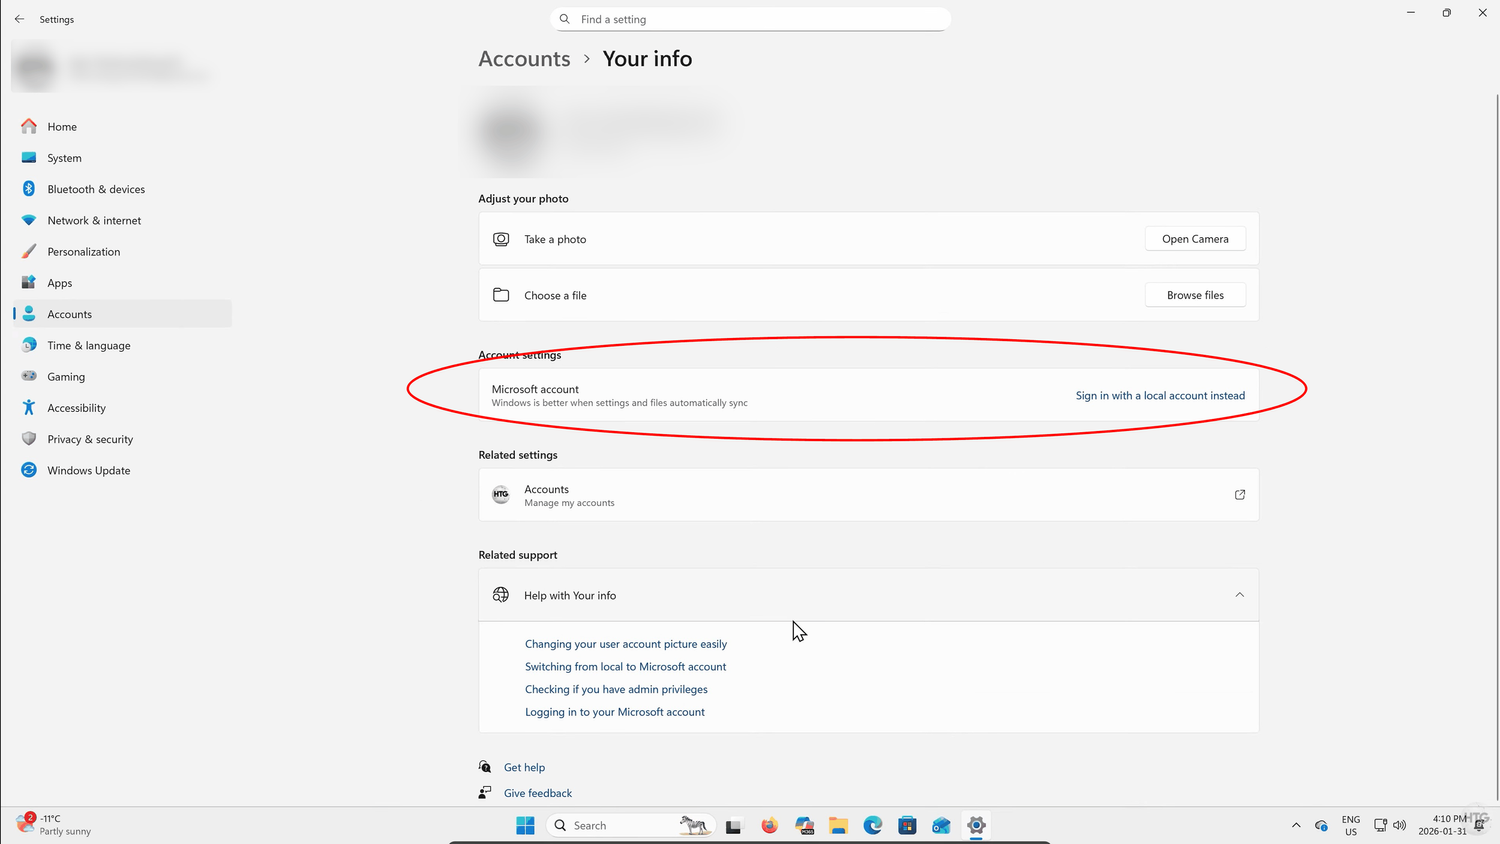Image resolution: width=1500 pixels, height=844 pixels.
Task: Open Time & language settings
Action: point(122,345)
